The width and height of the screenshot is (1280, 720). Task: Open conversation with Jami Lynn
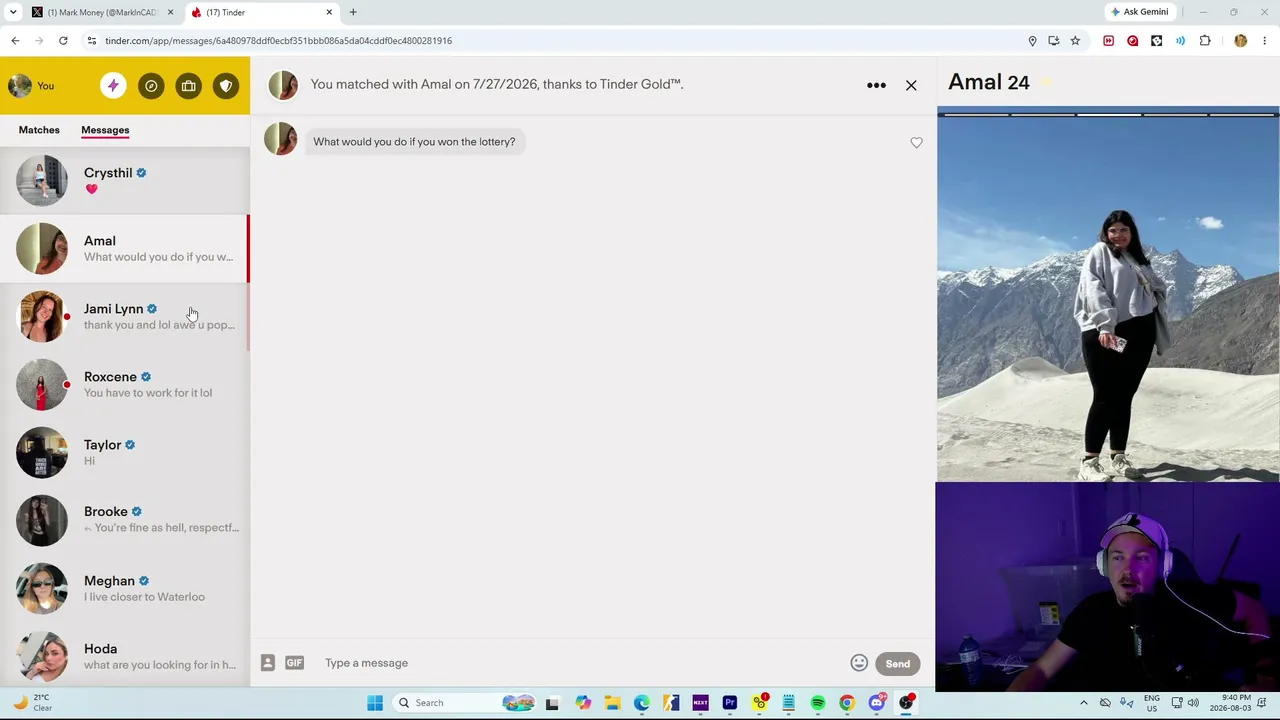tap(125, 317)
